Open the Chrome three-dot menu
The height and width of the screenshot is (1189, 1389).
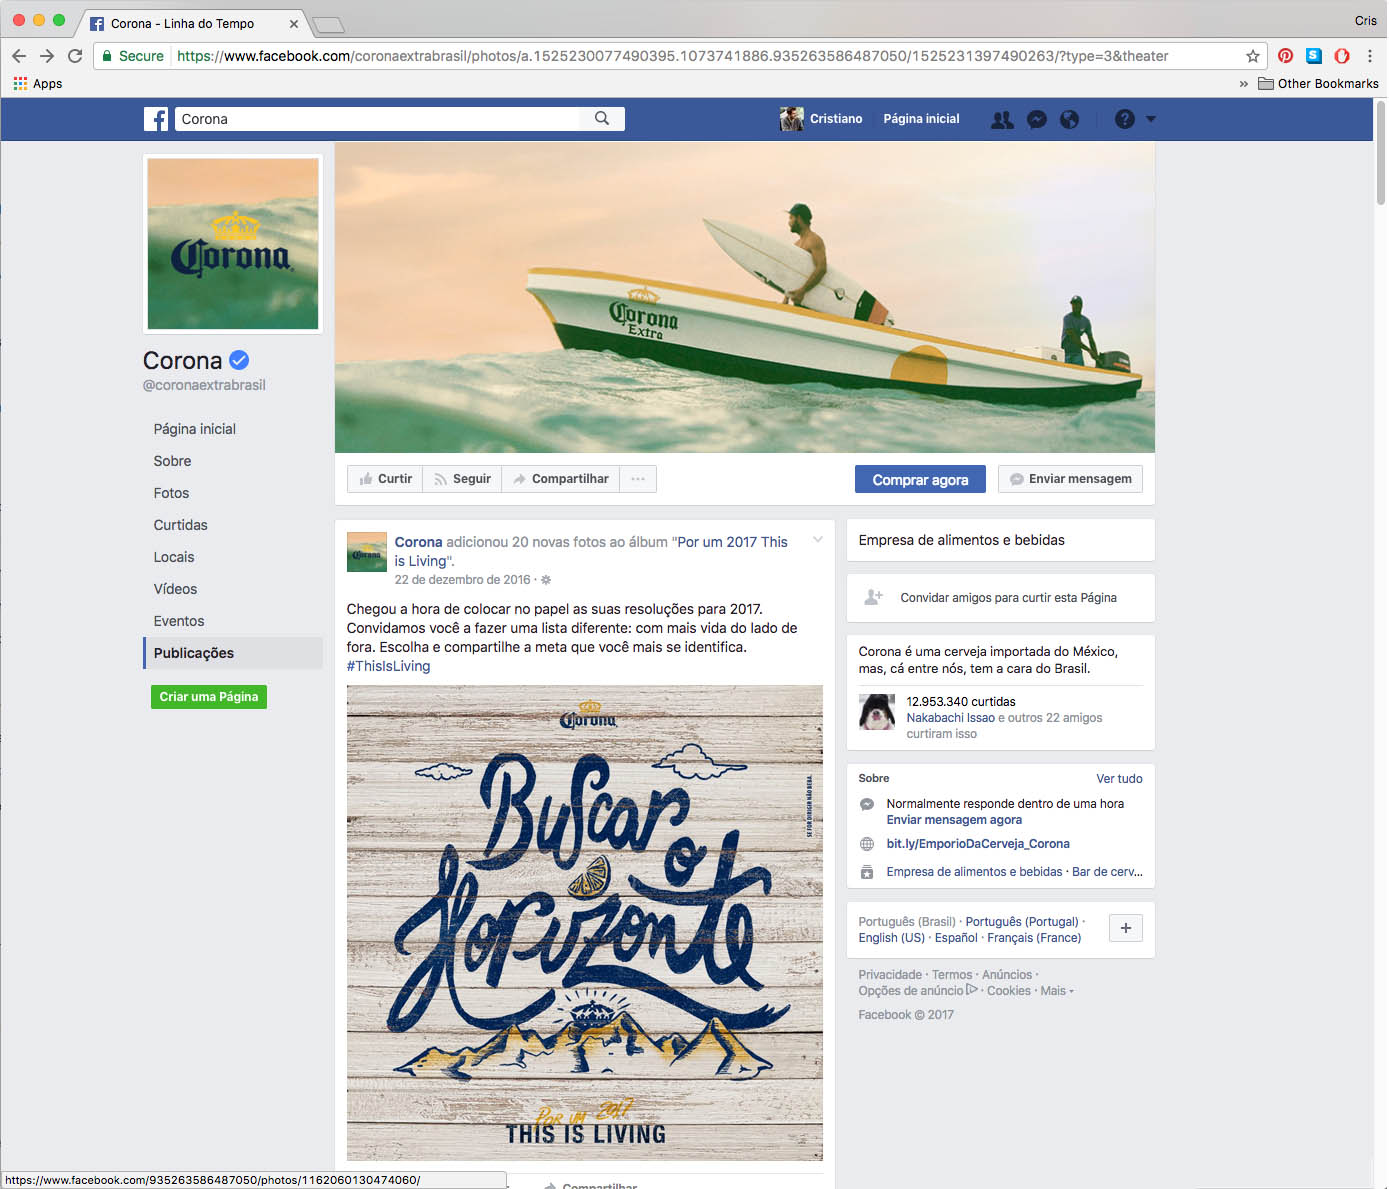[1370, 56]
